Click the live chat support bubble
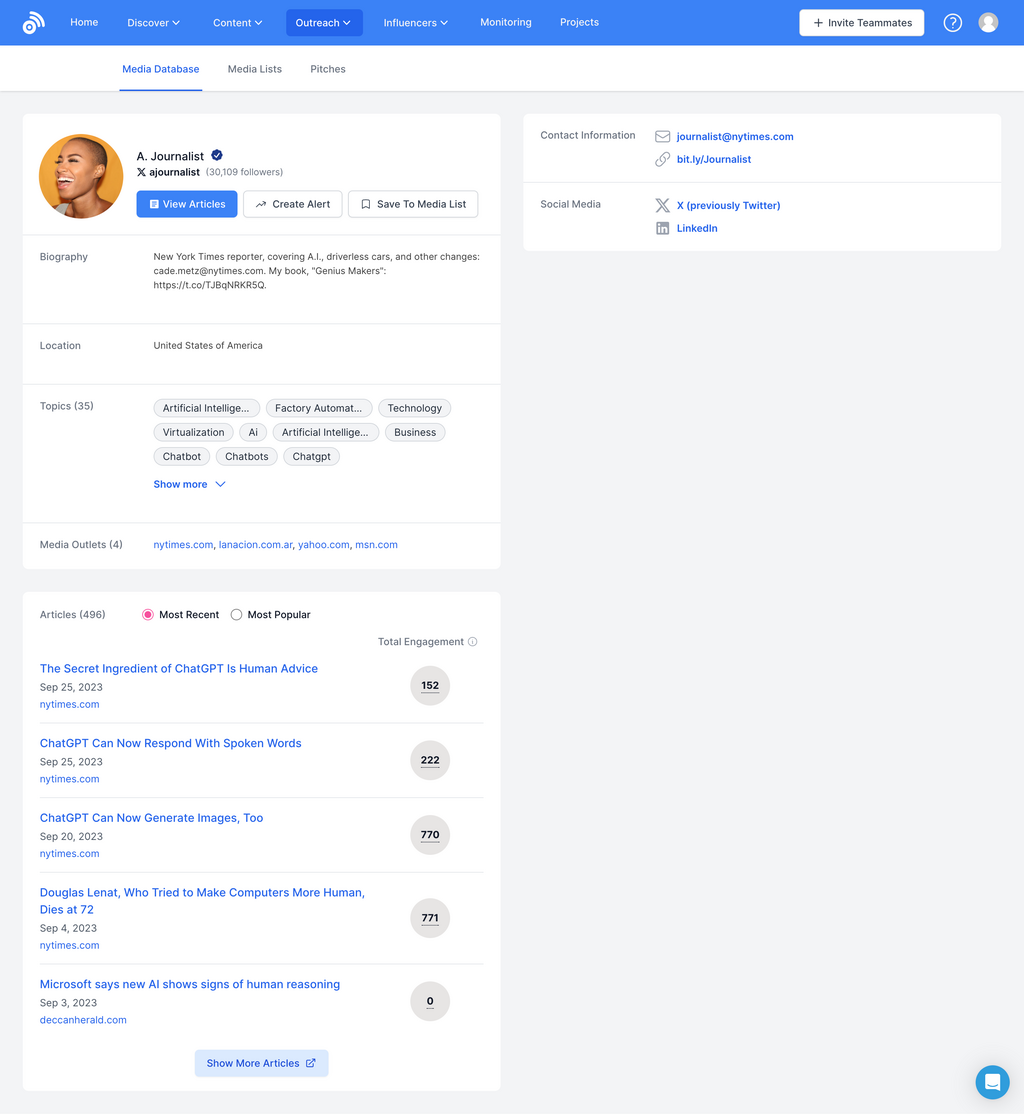The image size is (1024, 1114). (x=992, y=1082)
